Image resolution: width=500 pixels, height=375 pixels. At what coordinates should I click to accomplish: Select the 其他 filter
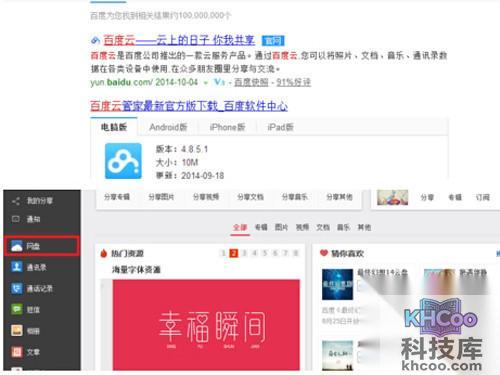pyautogui.click(x=364, y=228)
